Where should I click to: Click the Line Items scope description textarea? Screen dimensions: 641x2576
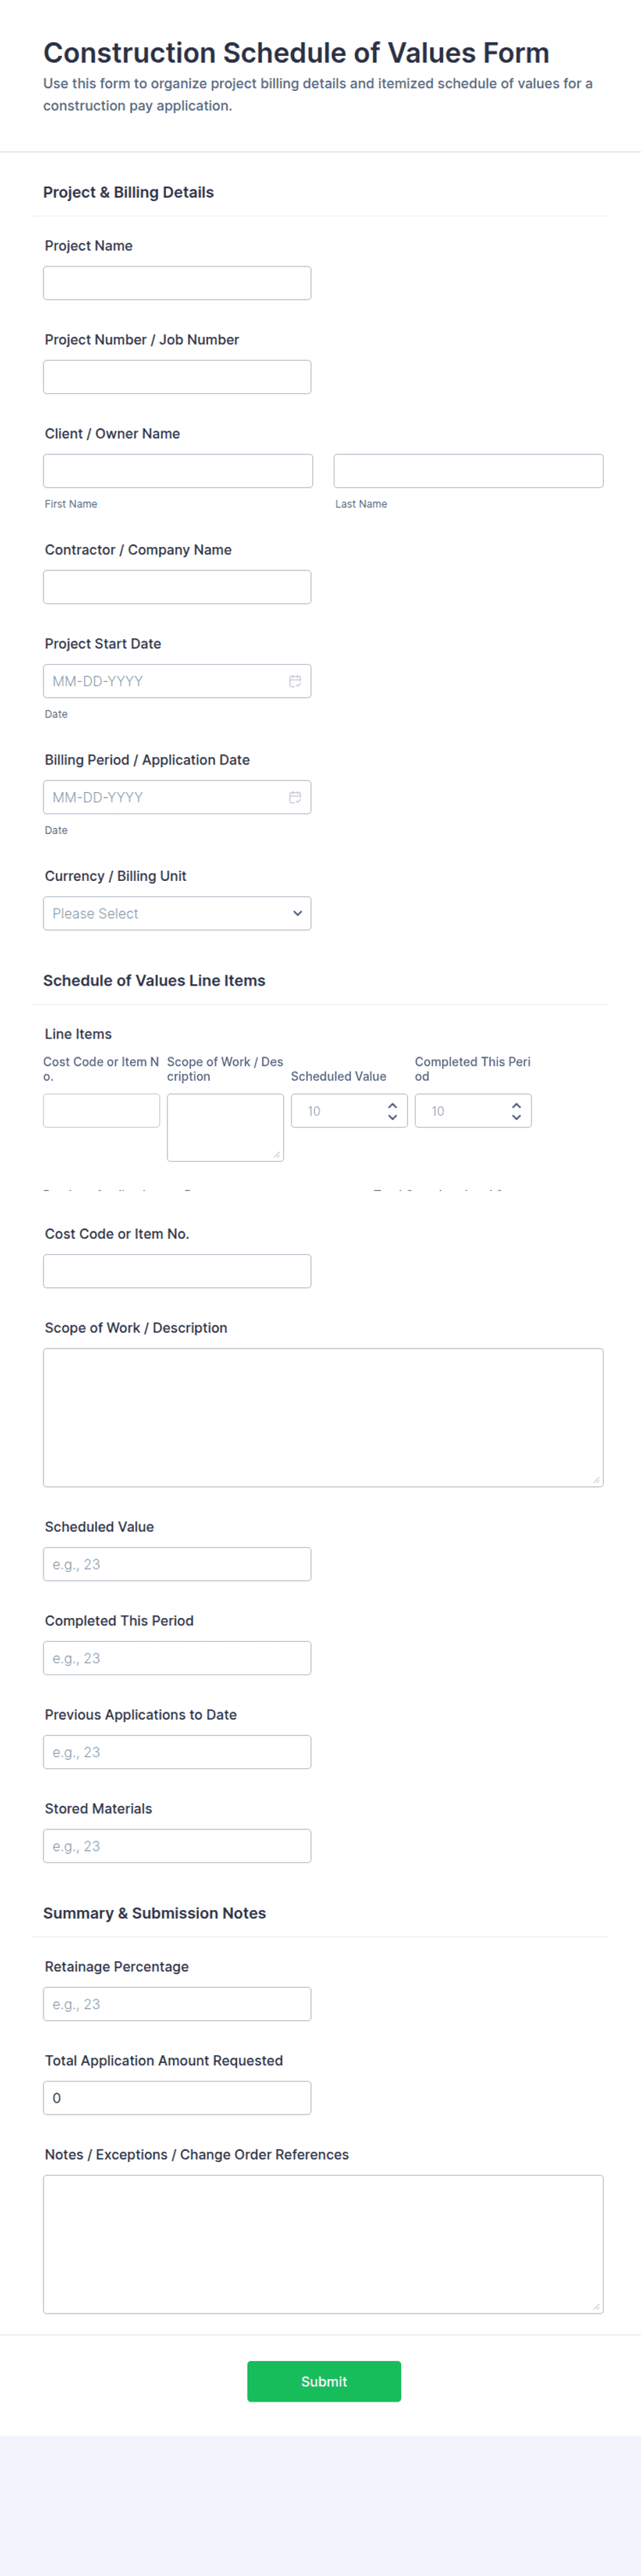[225, 1128]
